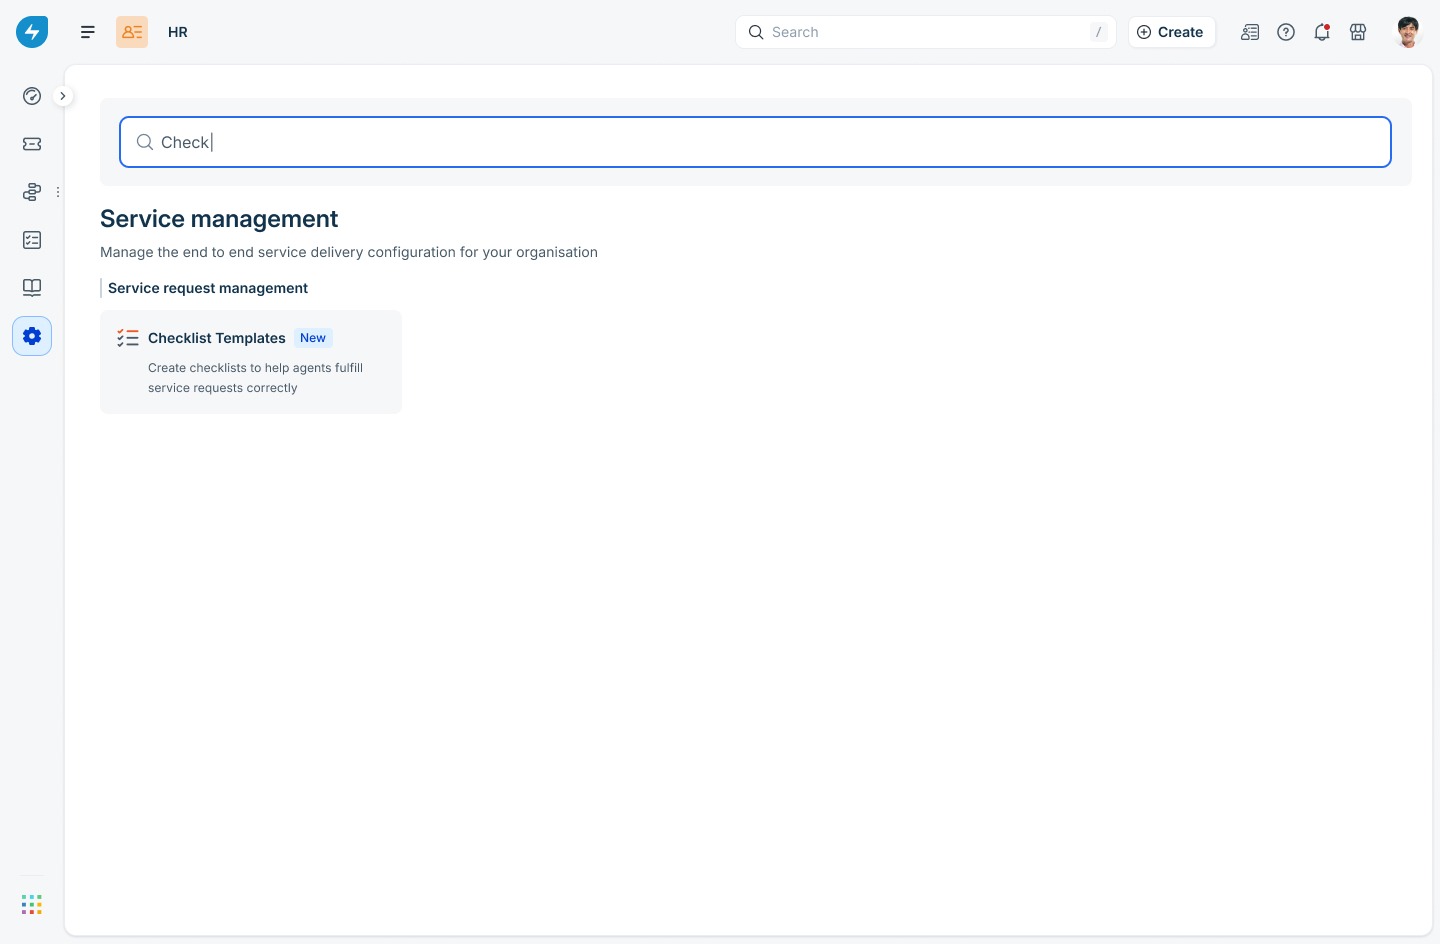The image size is (1440, 944).
Task: Open the Create button menu
Action: coord(1172,32)
